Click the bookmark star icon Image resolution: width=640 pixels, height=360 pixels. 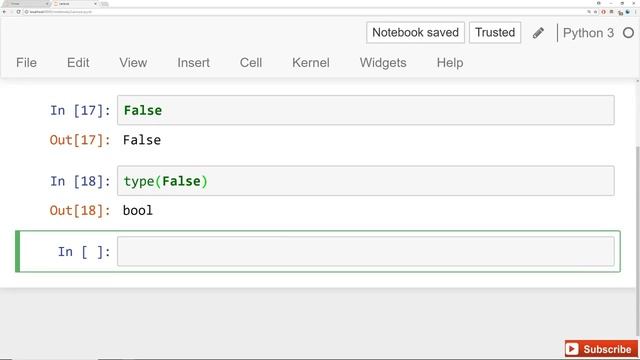click(596, 12)
